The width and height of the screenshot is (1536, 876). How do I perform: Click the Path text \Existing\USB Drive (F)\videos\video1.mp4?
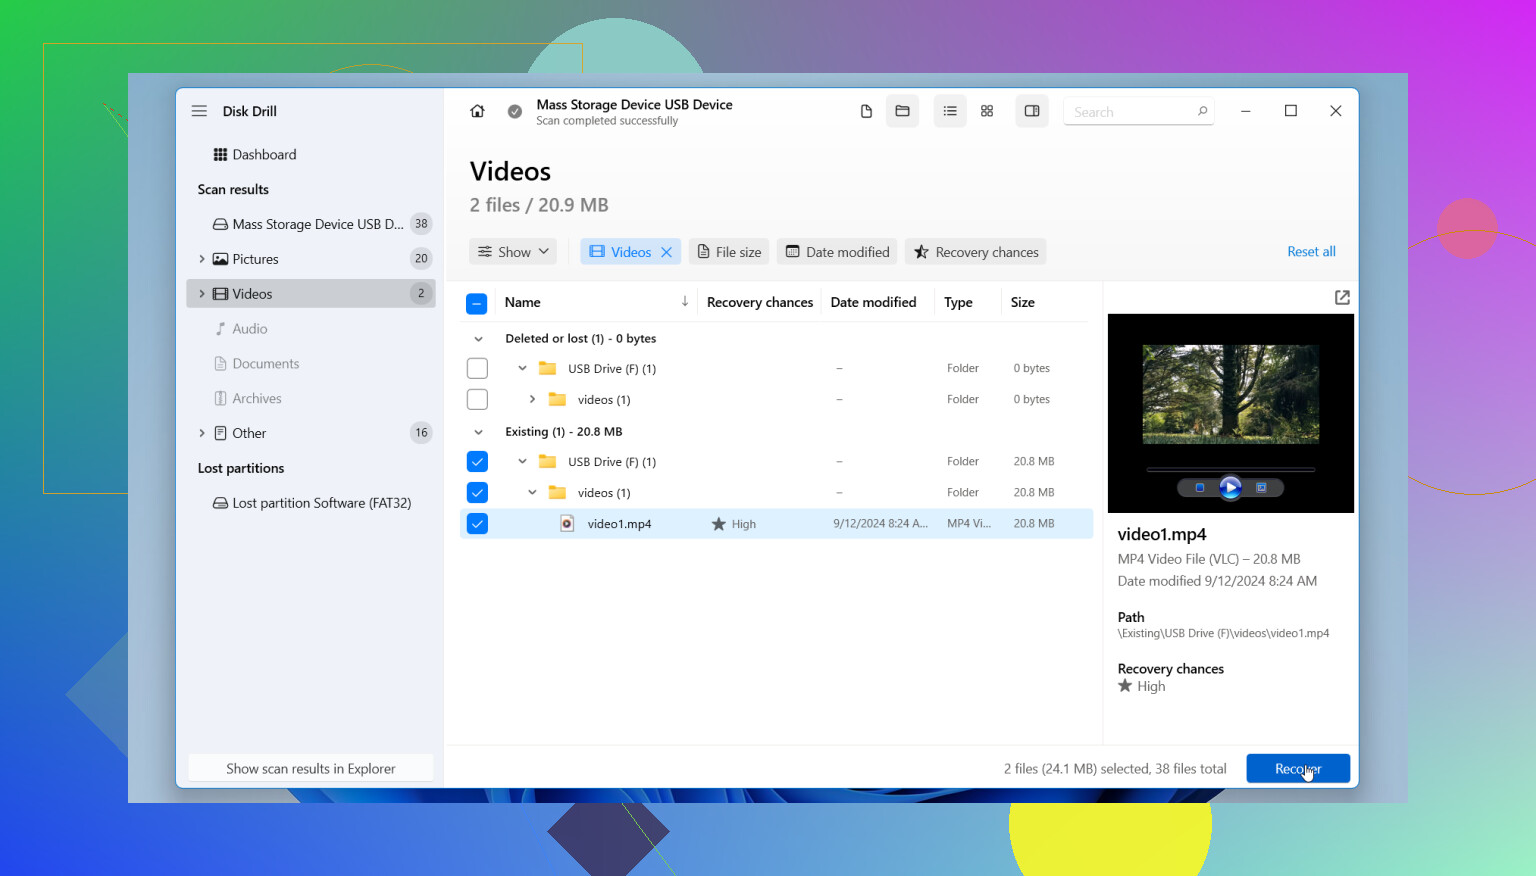coord(1223,633)
